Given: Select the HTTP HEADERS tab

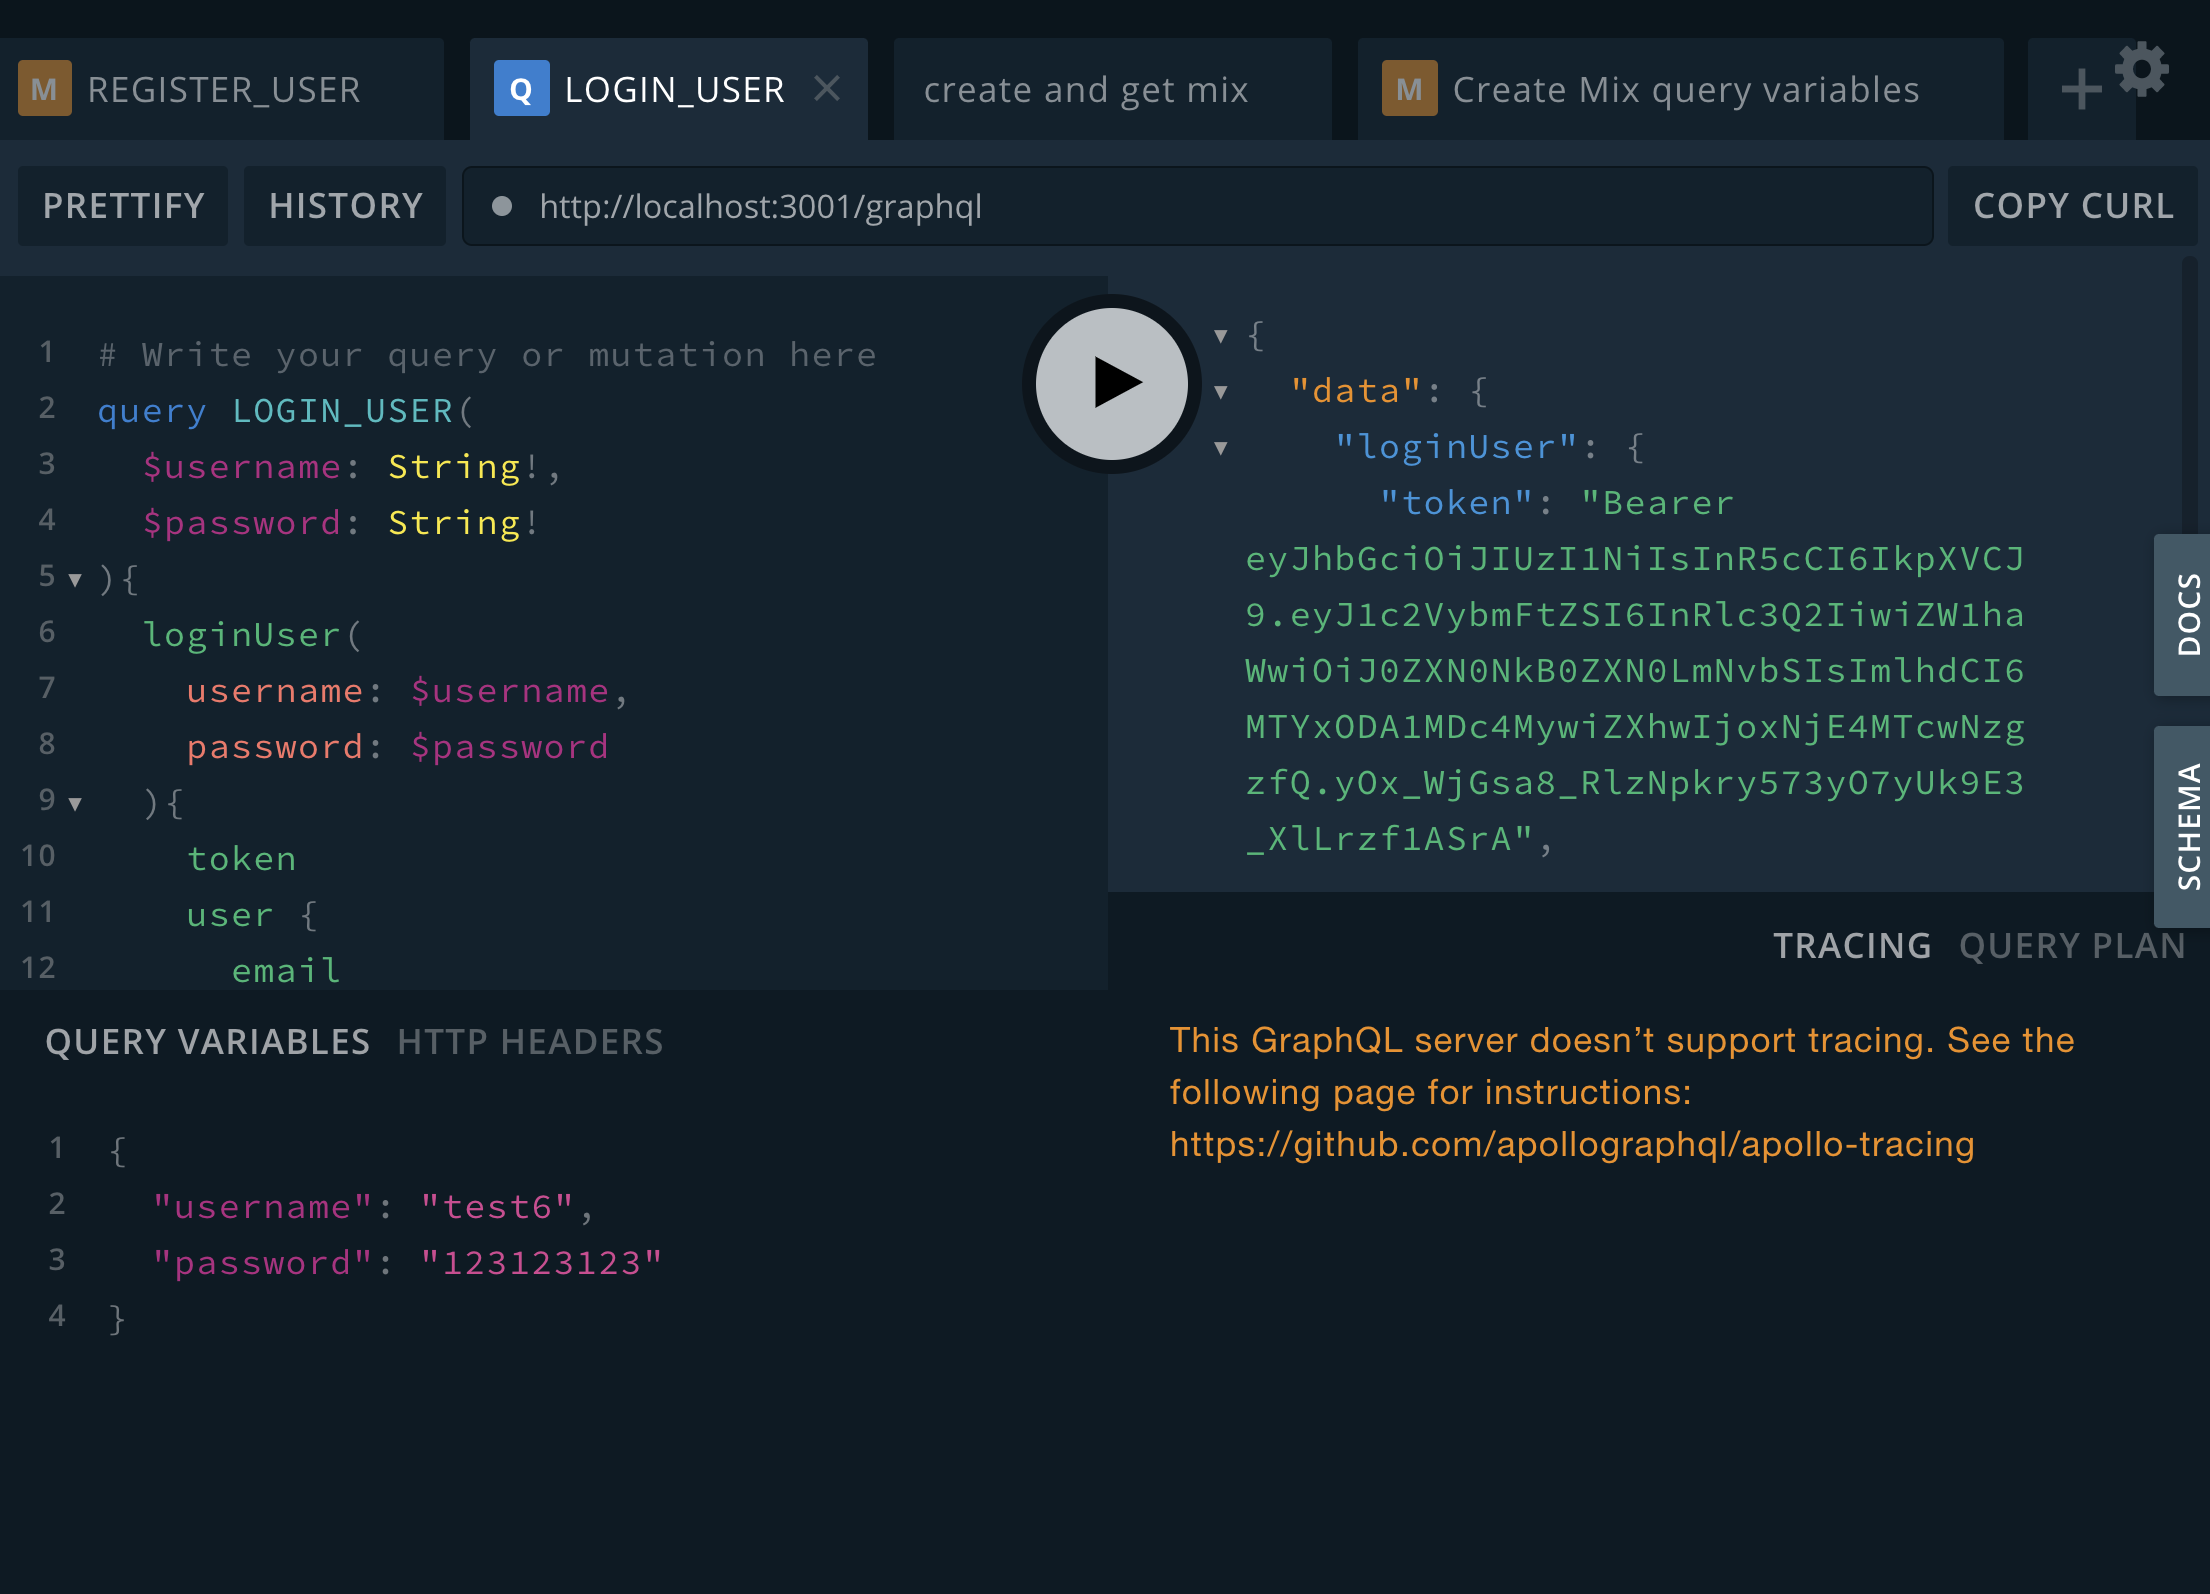Looking at the screenshot, I should coord(530,1042).
